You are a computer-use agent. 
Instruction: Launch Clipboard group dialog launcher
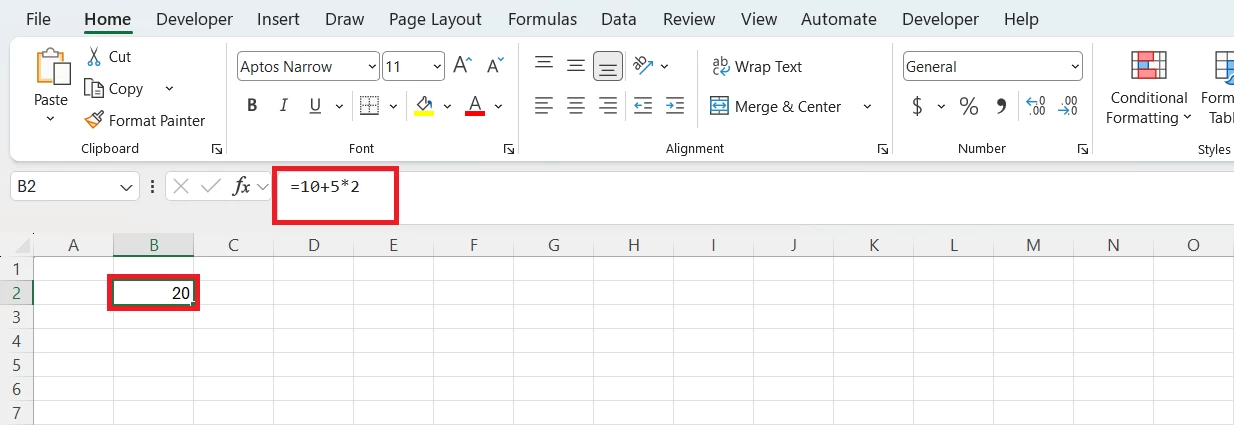217,149
